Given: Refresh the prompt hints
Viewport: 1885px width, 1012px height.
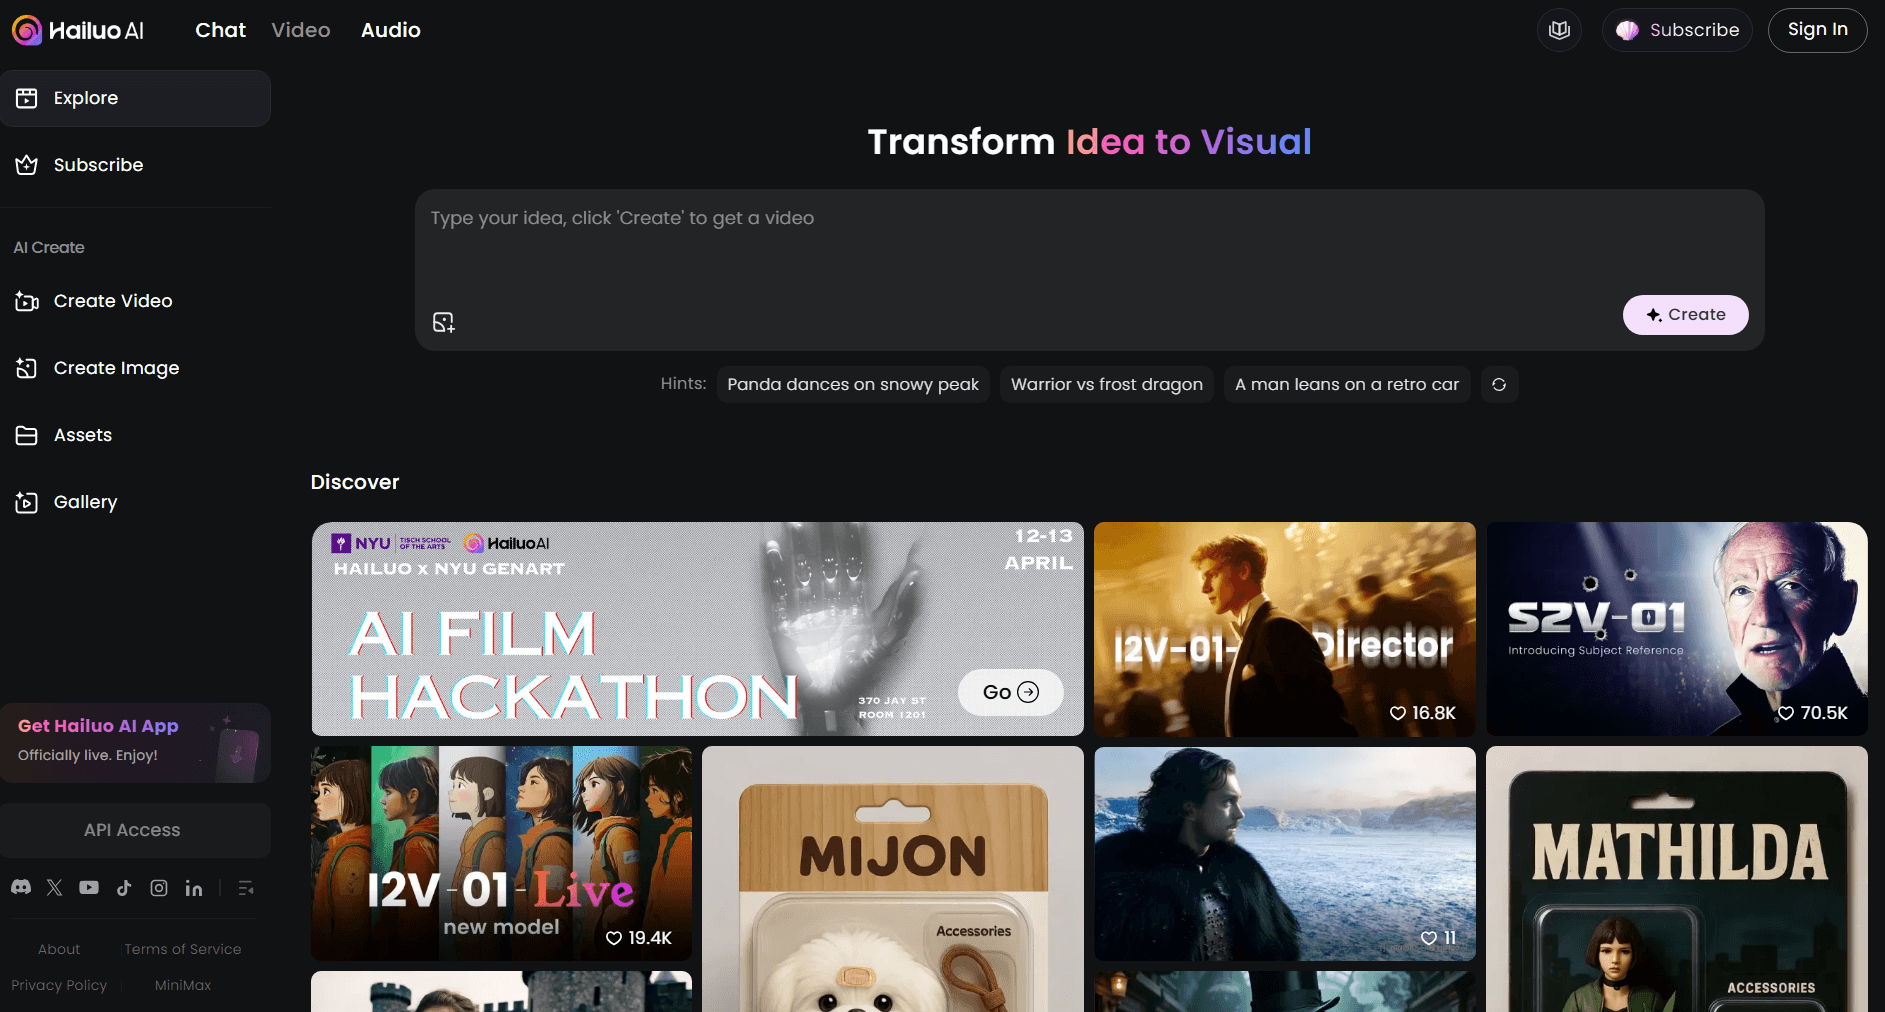Looking at the screenshot, I should (x=1499, y=384).
